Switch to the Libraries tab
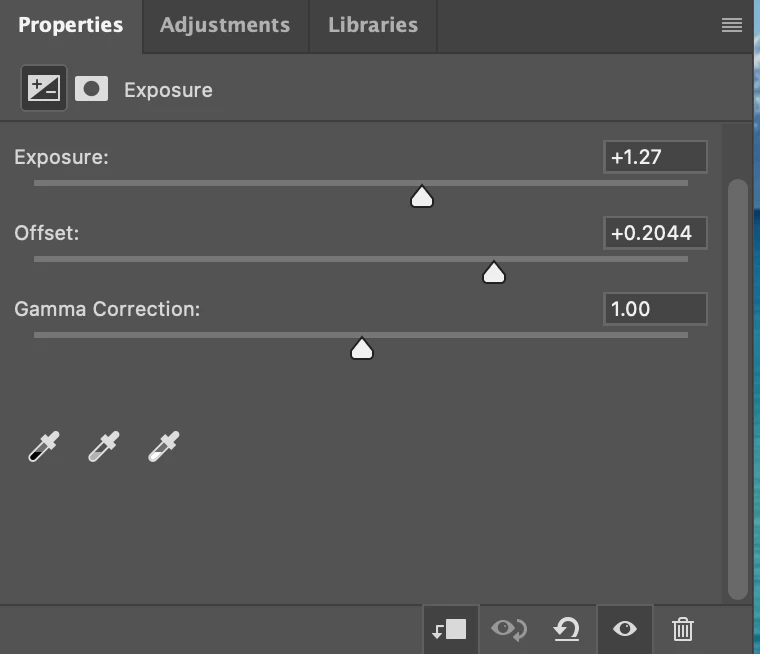Screen dimensions: 760x654 pyautogui.click(x=373, y=25)
